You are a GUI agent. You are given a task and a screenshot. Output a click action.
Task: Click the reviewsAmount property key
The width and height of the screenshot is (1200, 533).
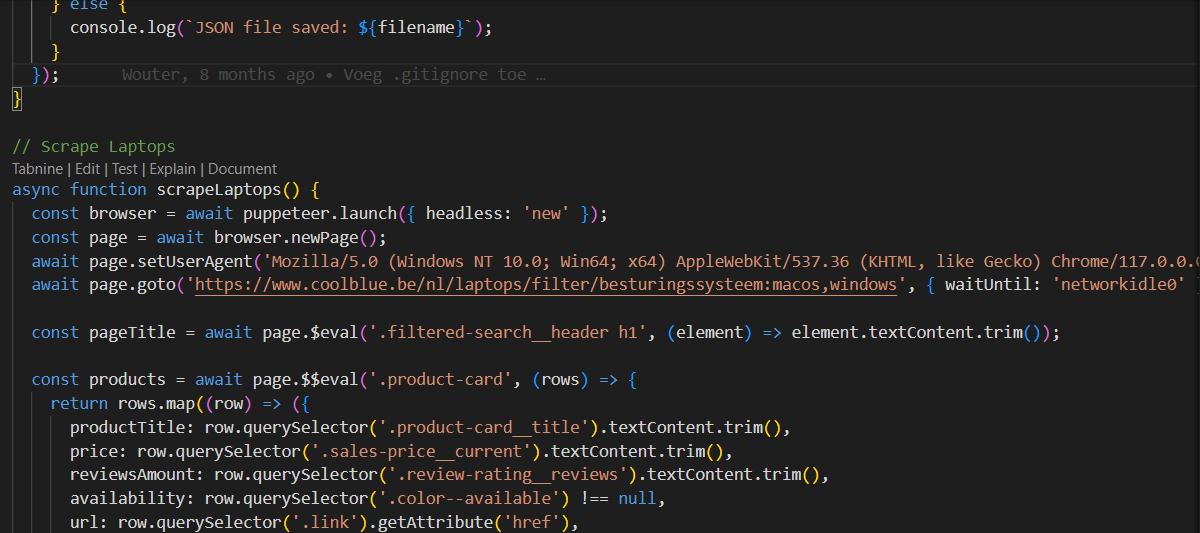[132, 474]
